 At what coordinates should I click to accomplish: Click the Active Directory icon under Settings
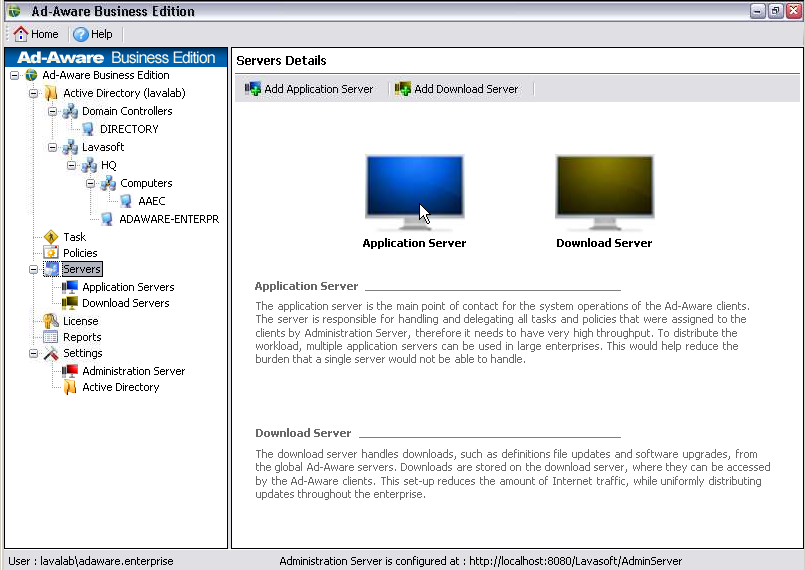pyautogui.click(x=70, y=387)
